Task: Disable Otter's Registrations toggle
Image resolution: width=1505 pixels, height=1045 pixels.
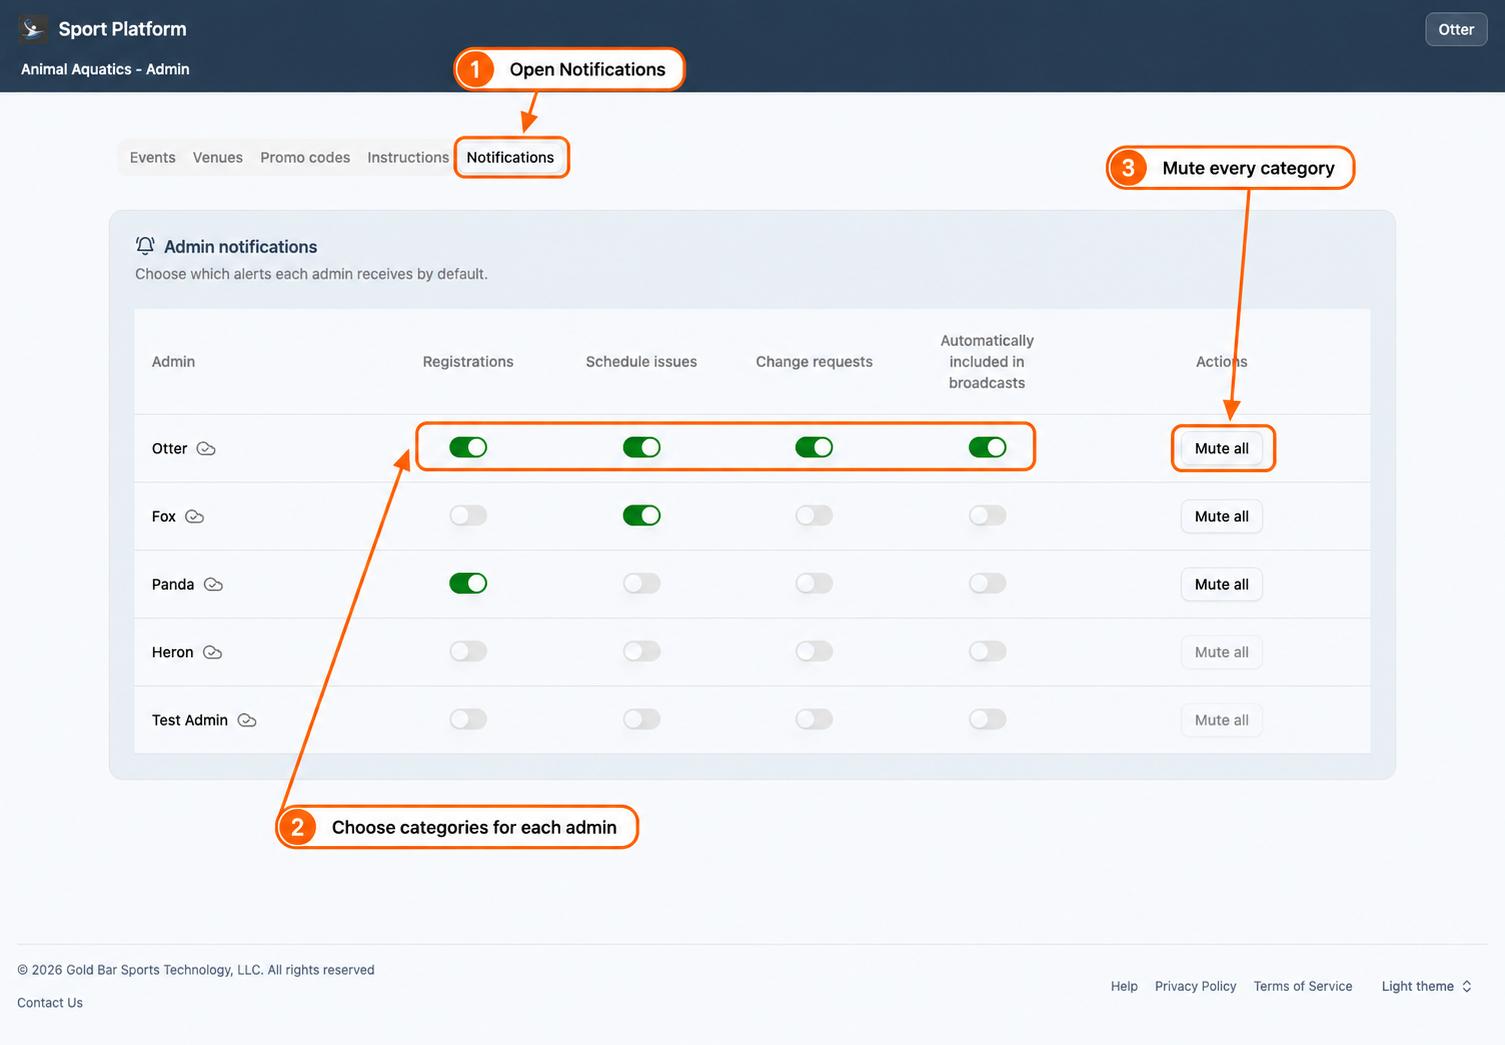Action: 468,447
